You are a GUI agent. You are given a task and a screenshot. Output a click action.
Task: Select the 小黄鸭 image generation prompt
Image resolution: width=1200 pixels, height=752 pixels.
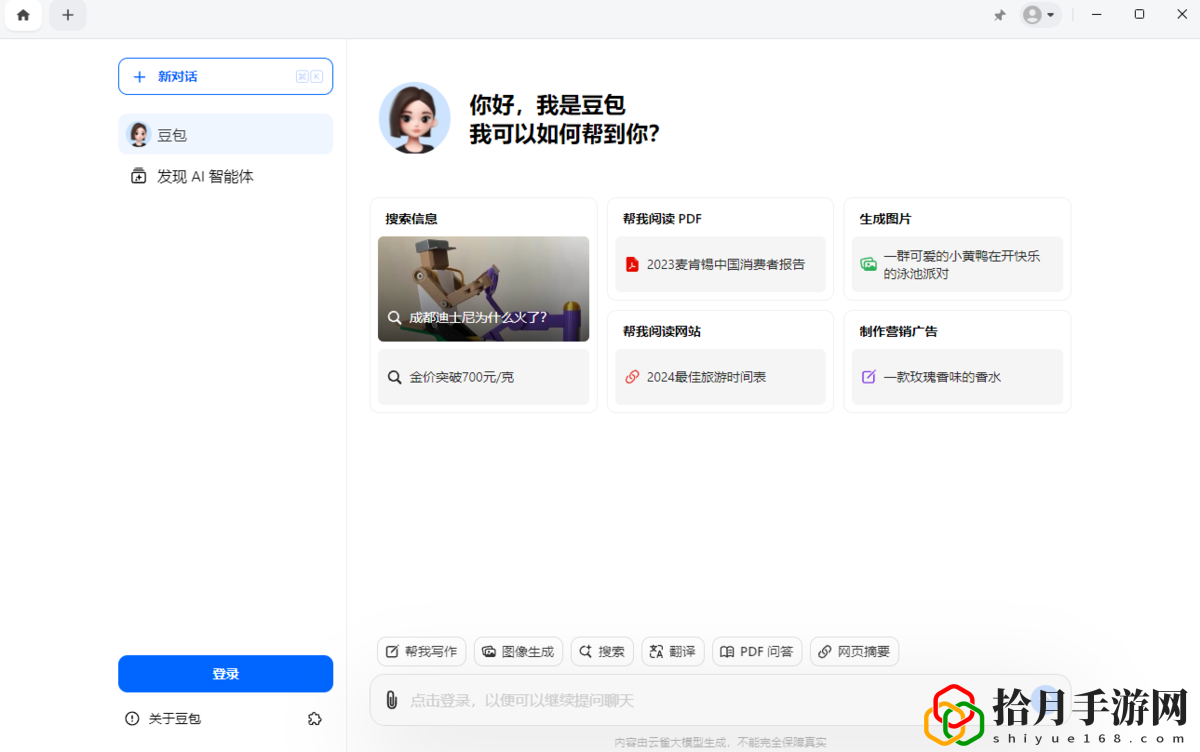(x=957, y=264)
